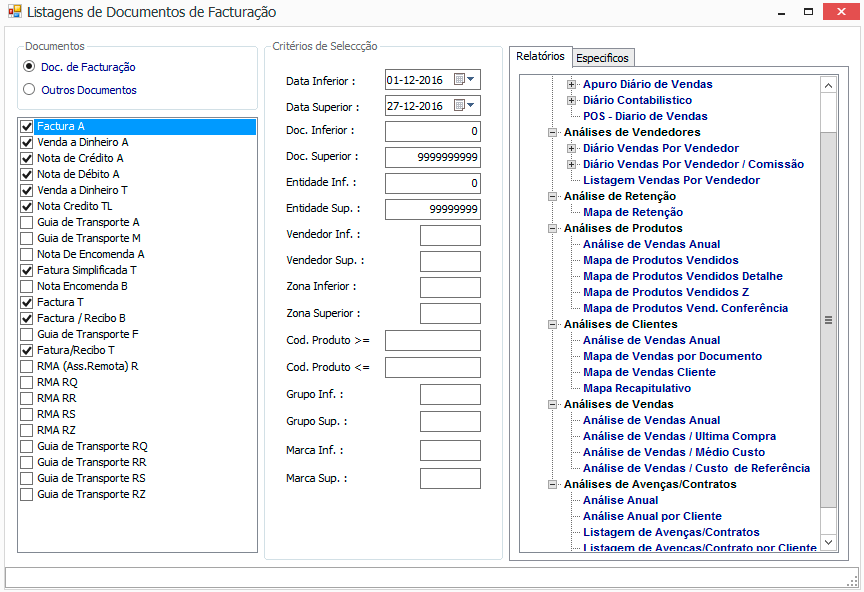Open Mapa Recapitulativo report
The width and height of the screenshot is (864, 592).
637,388
